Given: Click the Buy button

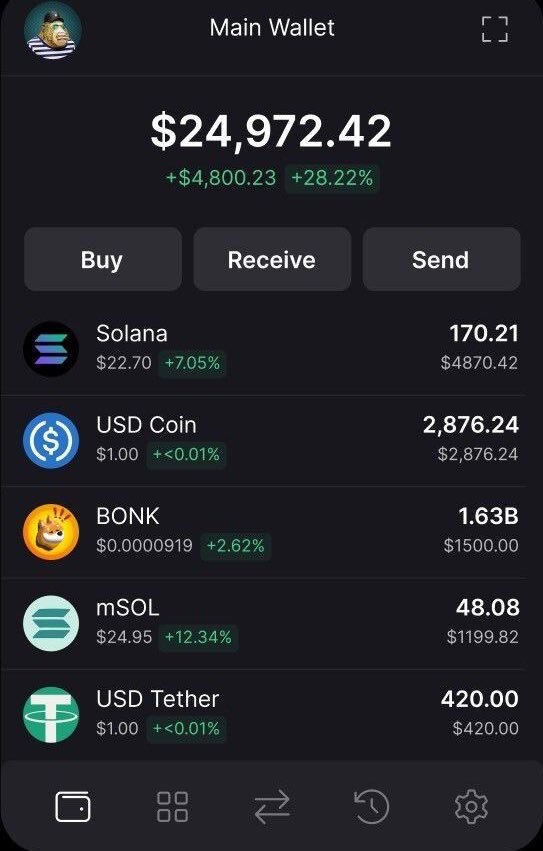Looking at the screenshot, I should [103, 259].
